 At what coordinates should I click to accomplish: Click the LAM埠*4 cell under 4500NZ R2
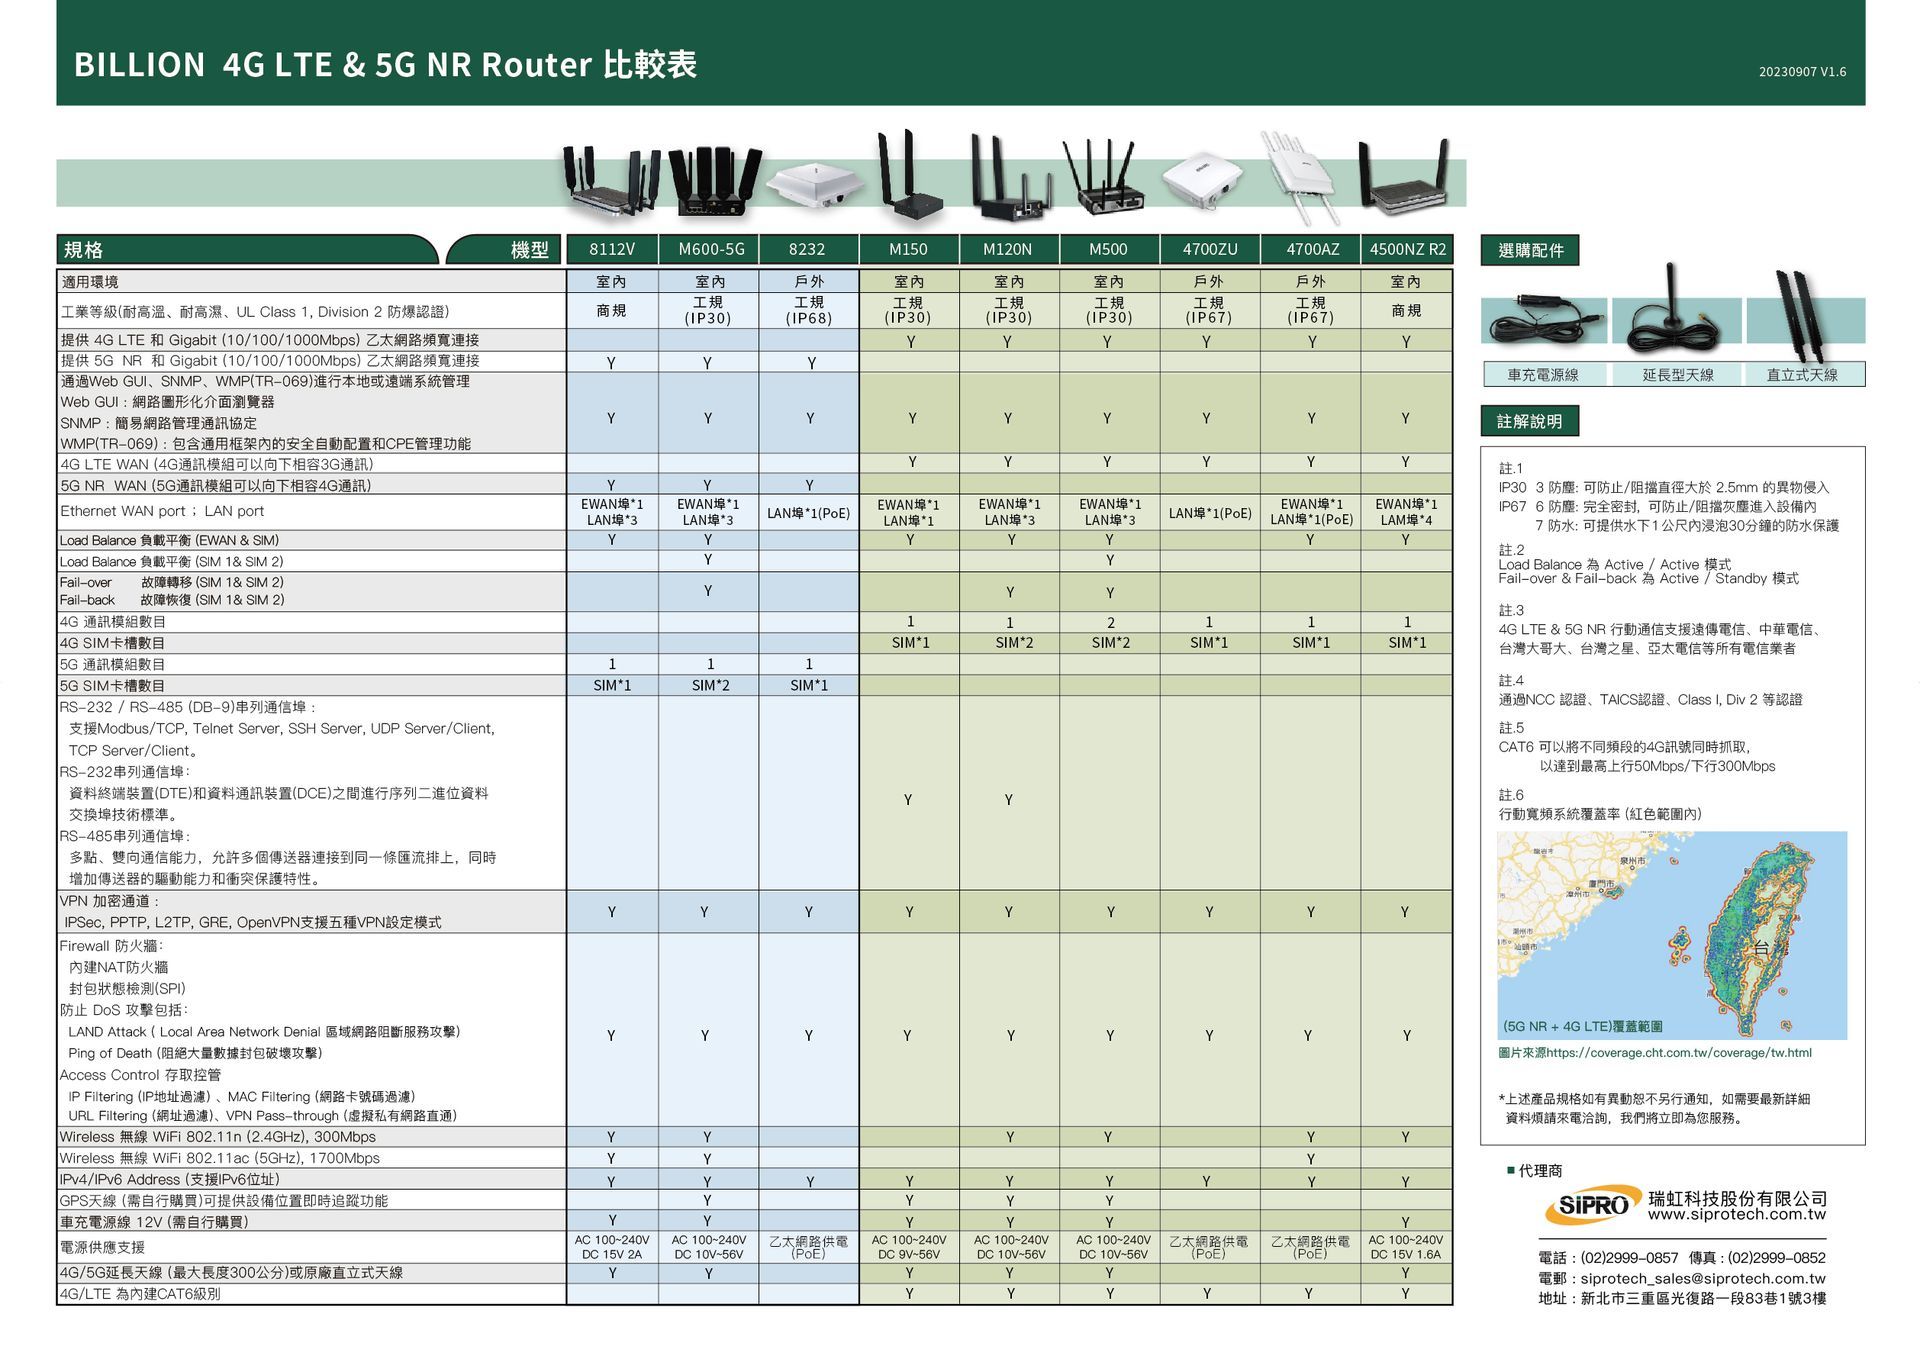click(x=1406, y=520)
